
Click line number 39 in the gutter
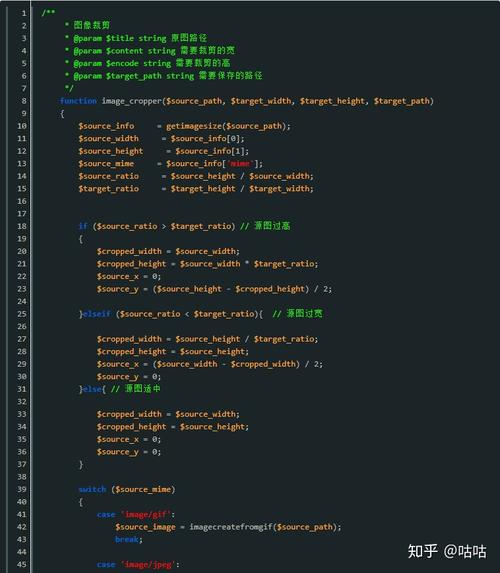[22, 490]
